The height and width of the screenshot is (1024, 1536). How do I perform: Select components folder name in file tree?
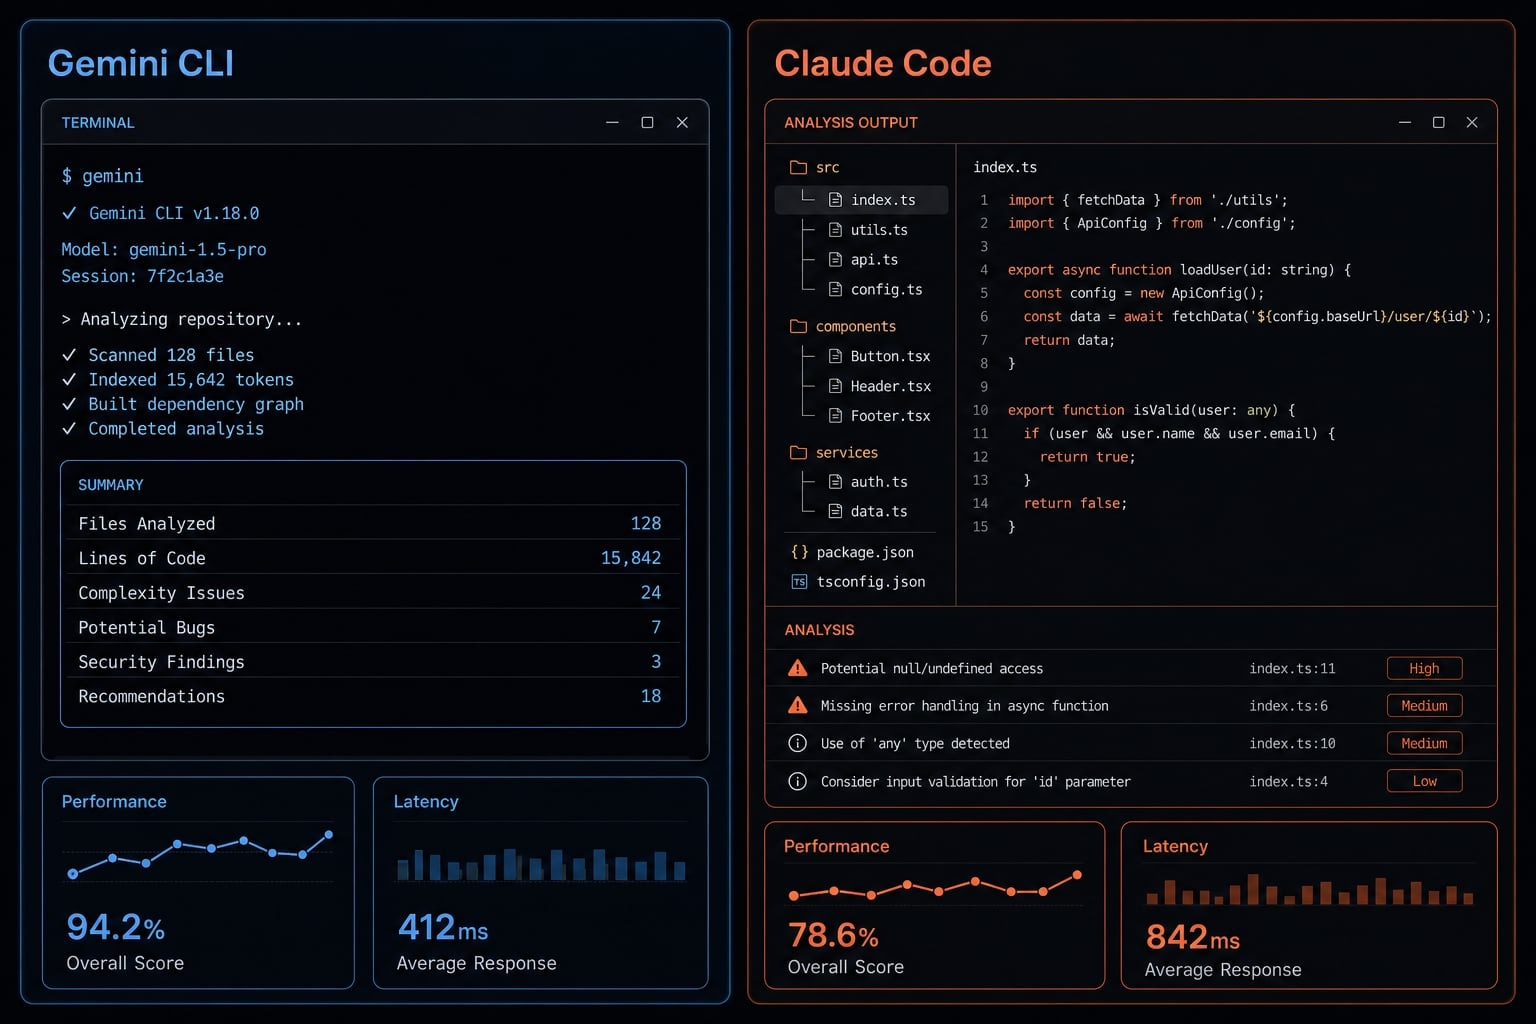pos(856,326)
